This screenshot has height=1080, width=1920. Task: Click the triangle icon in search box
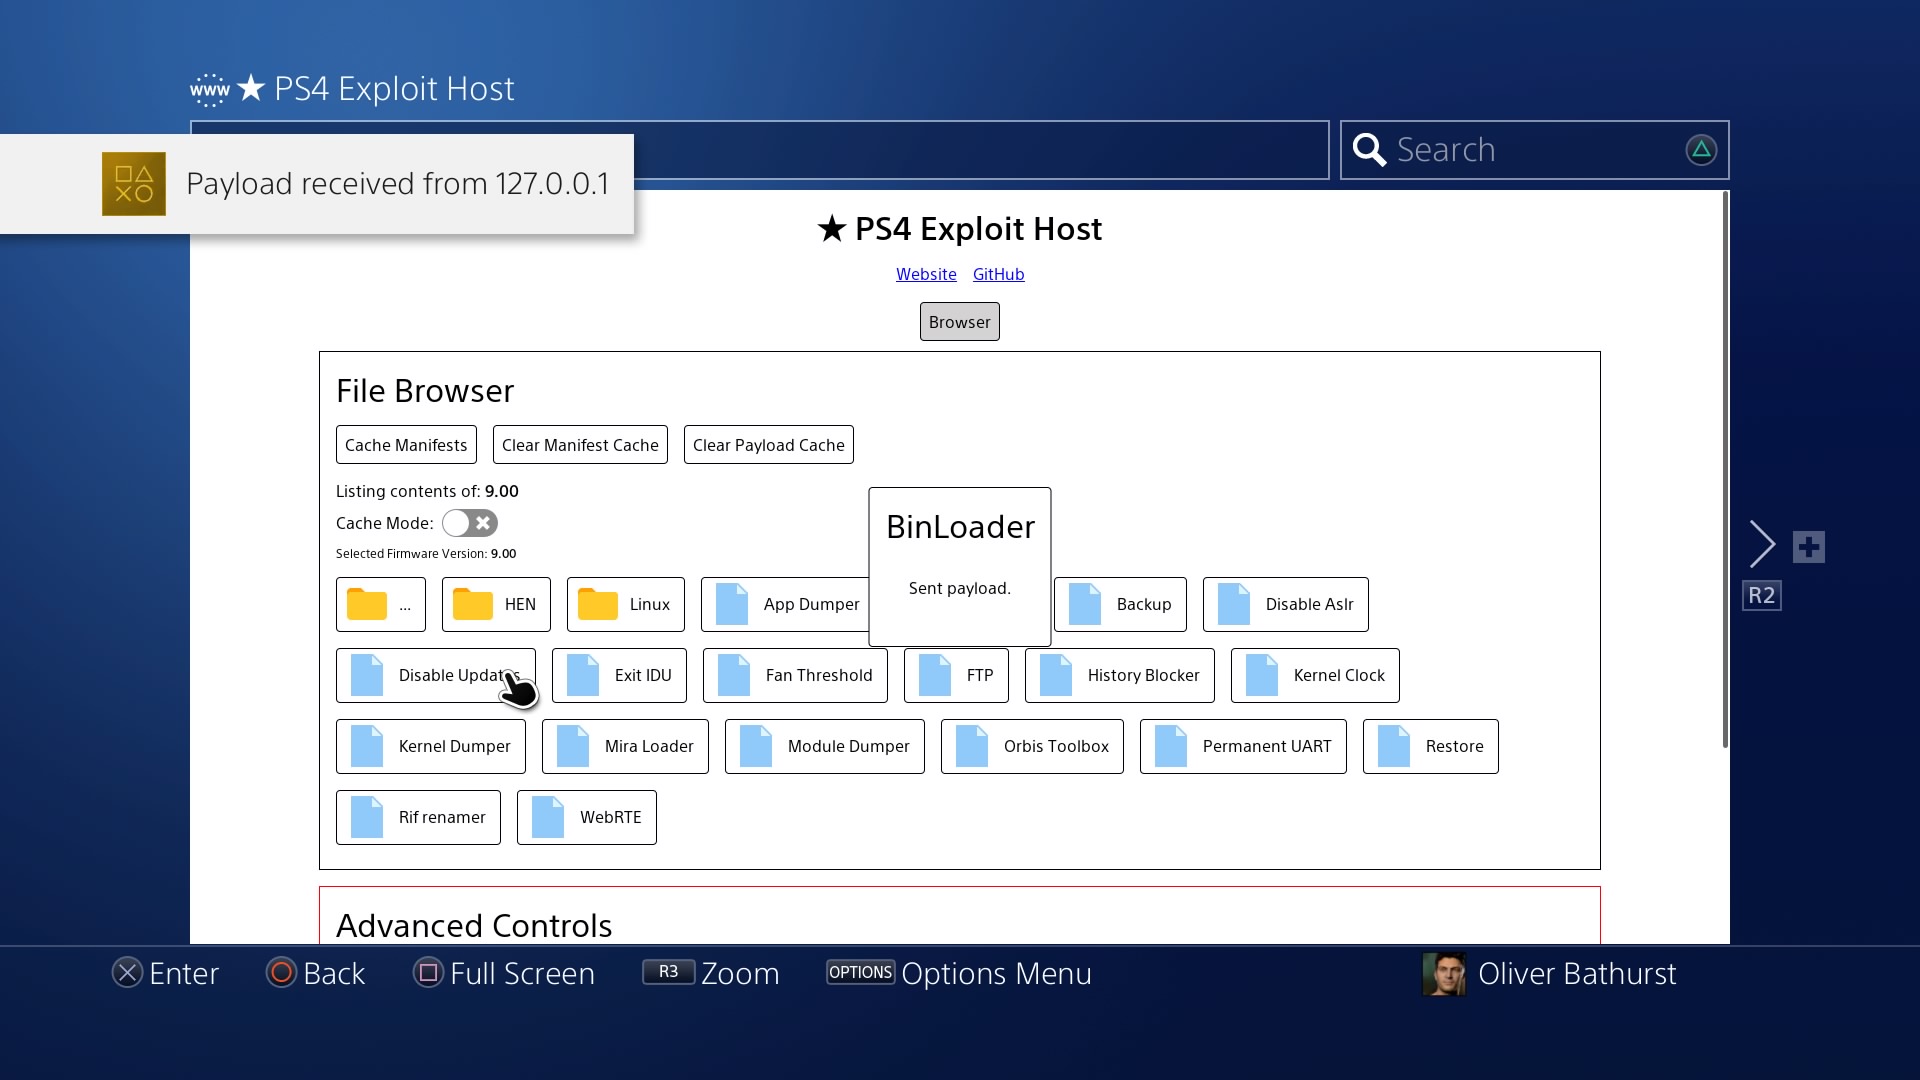(x=1700, y=150)
